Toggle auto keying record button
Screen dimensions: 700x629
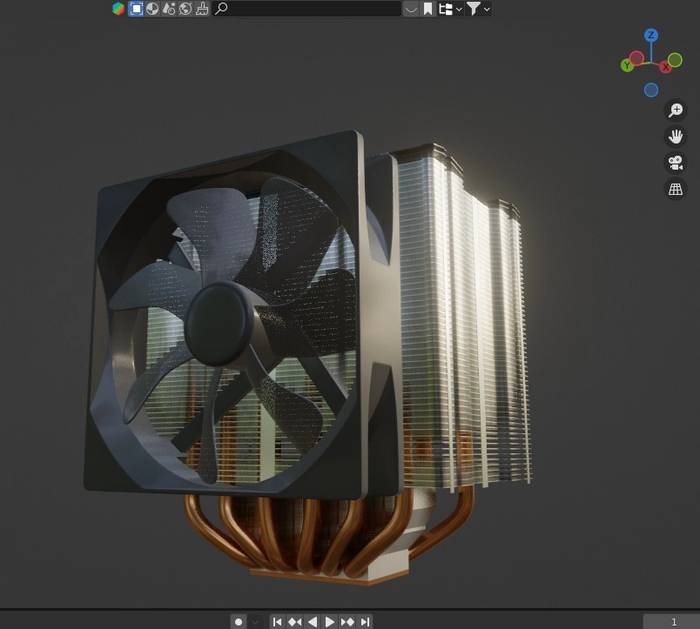tap(238, 621)
